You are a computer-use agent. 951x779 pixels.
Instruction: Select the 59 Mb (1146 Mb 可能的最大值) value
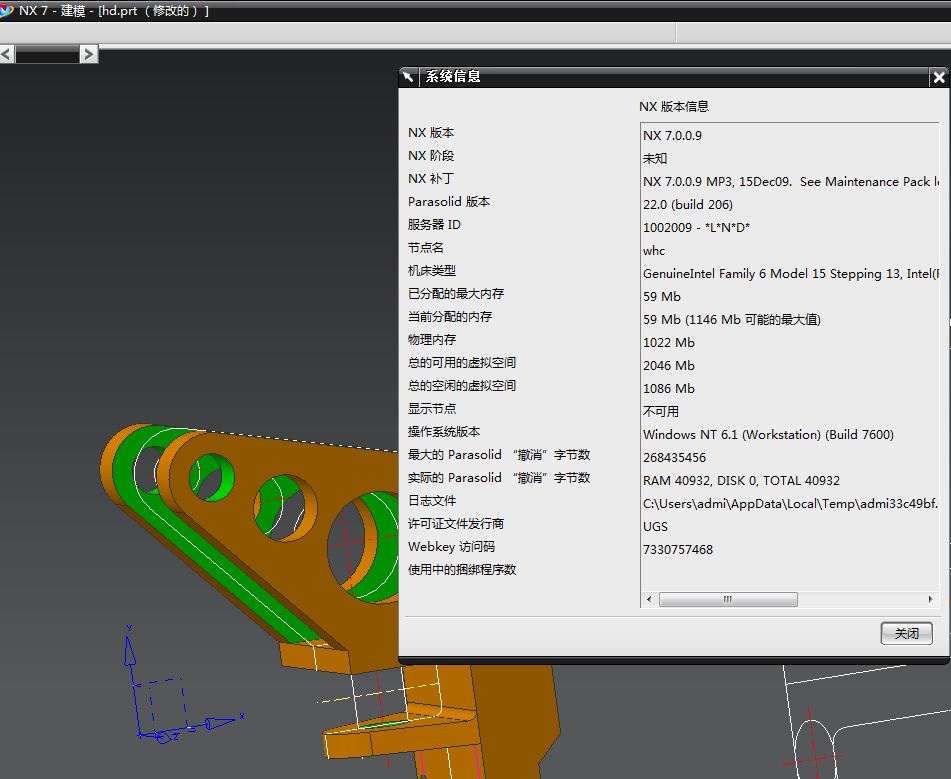(731, 320)
